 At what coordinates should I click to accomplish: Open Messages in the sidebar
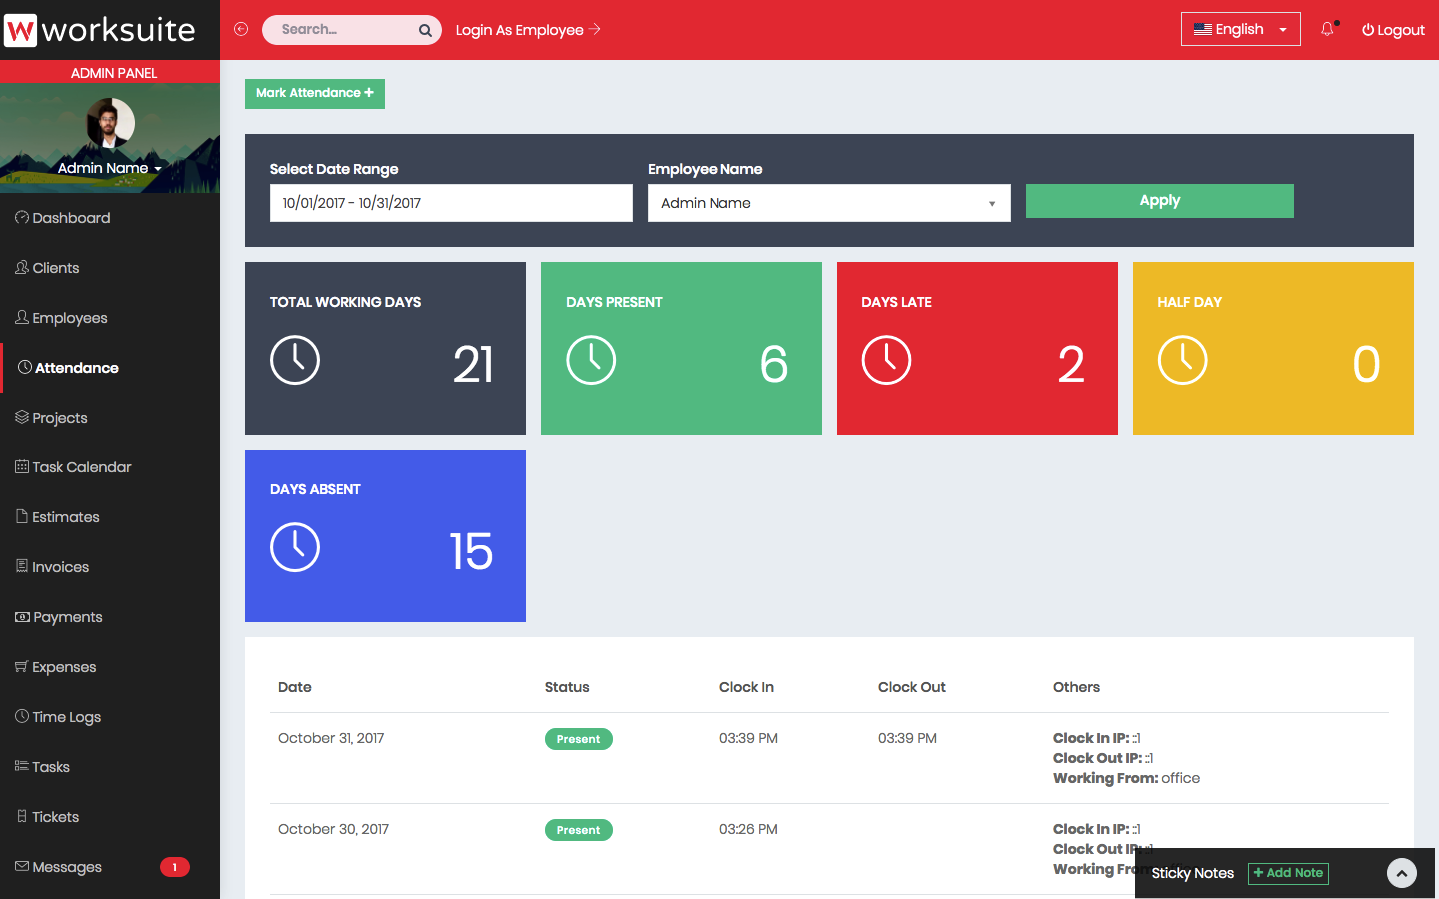(x=67, y=867)
